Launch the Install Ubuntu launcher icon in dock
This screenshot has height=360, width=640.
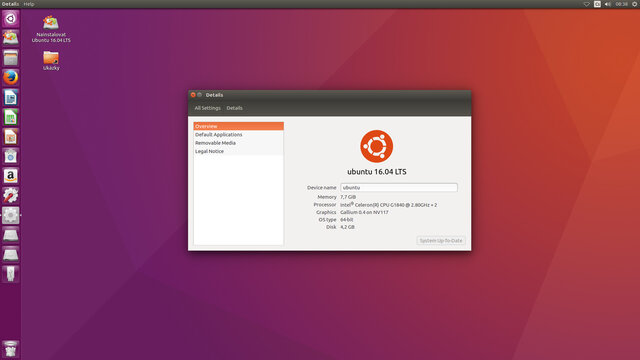click(11, 38)
